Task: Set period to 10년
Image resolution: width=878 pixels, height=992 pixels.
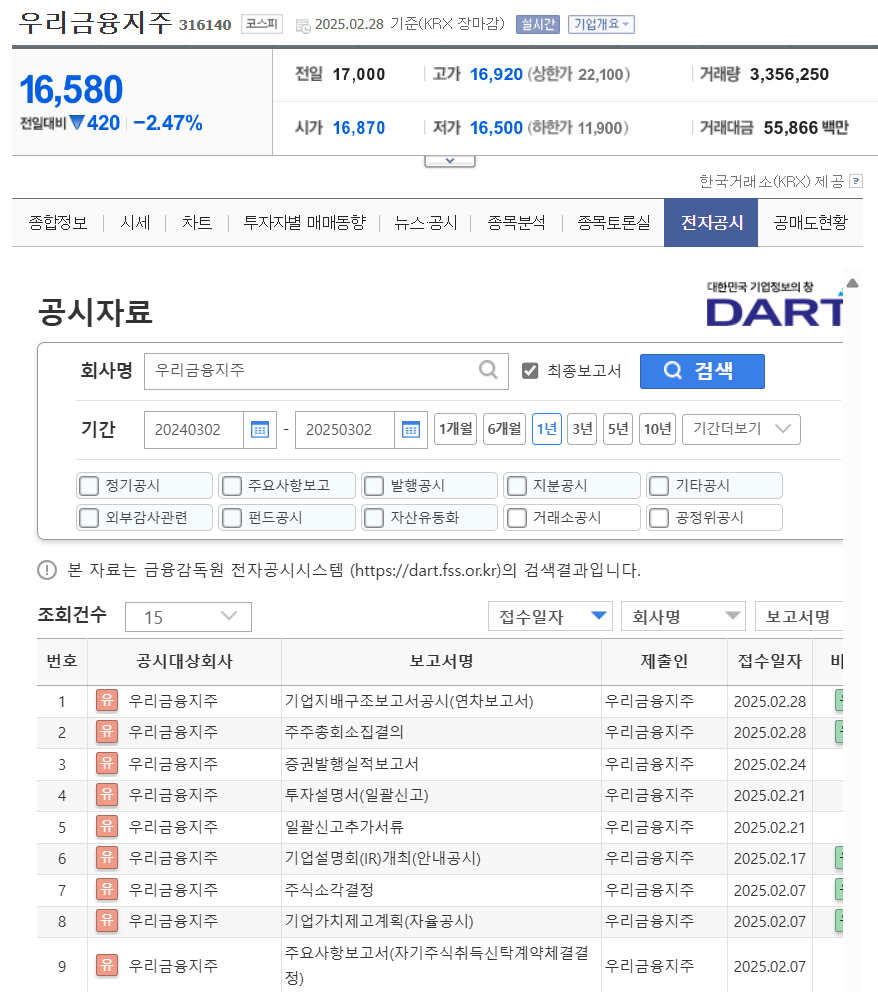Action: pos(657,430)
